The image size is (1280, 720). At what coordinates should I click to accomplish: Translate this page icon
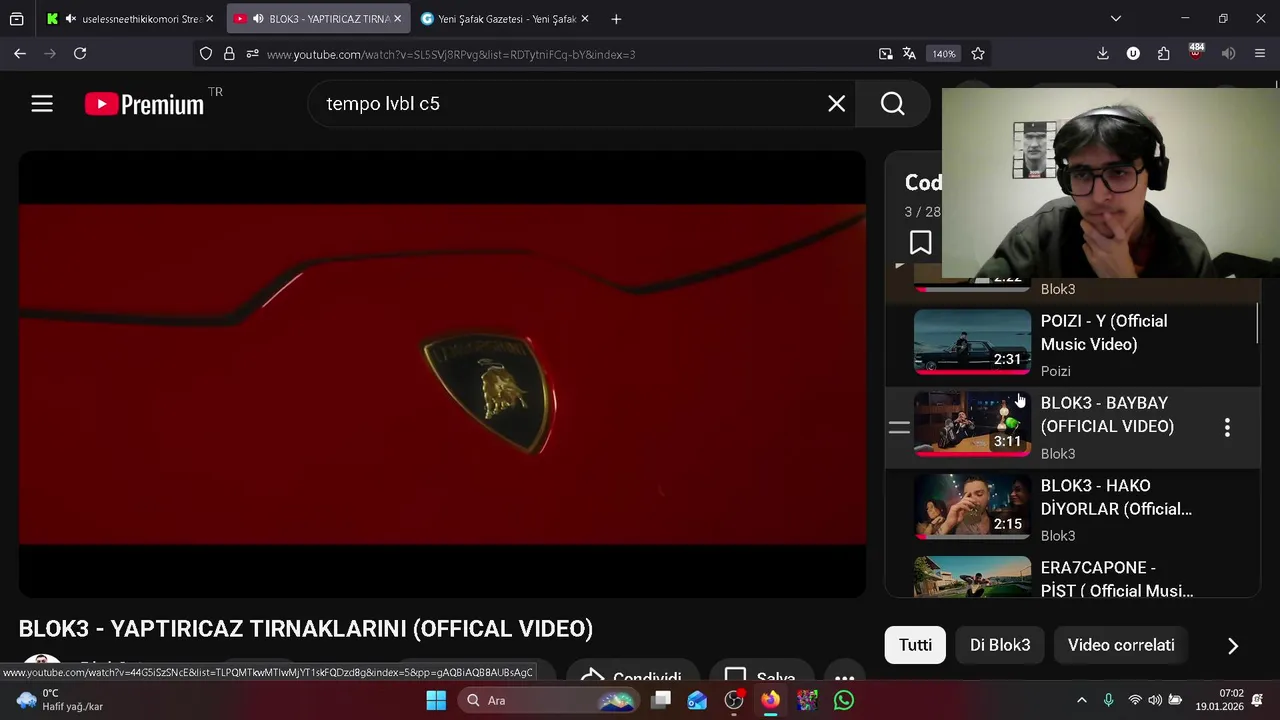click(909, 54)
